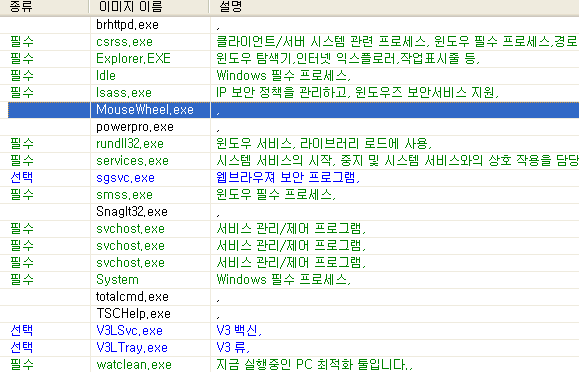Click the 선택 type cell for V3LSvc.exe

coord(22,331)
